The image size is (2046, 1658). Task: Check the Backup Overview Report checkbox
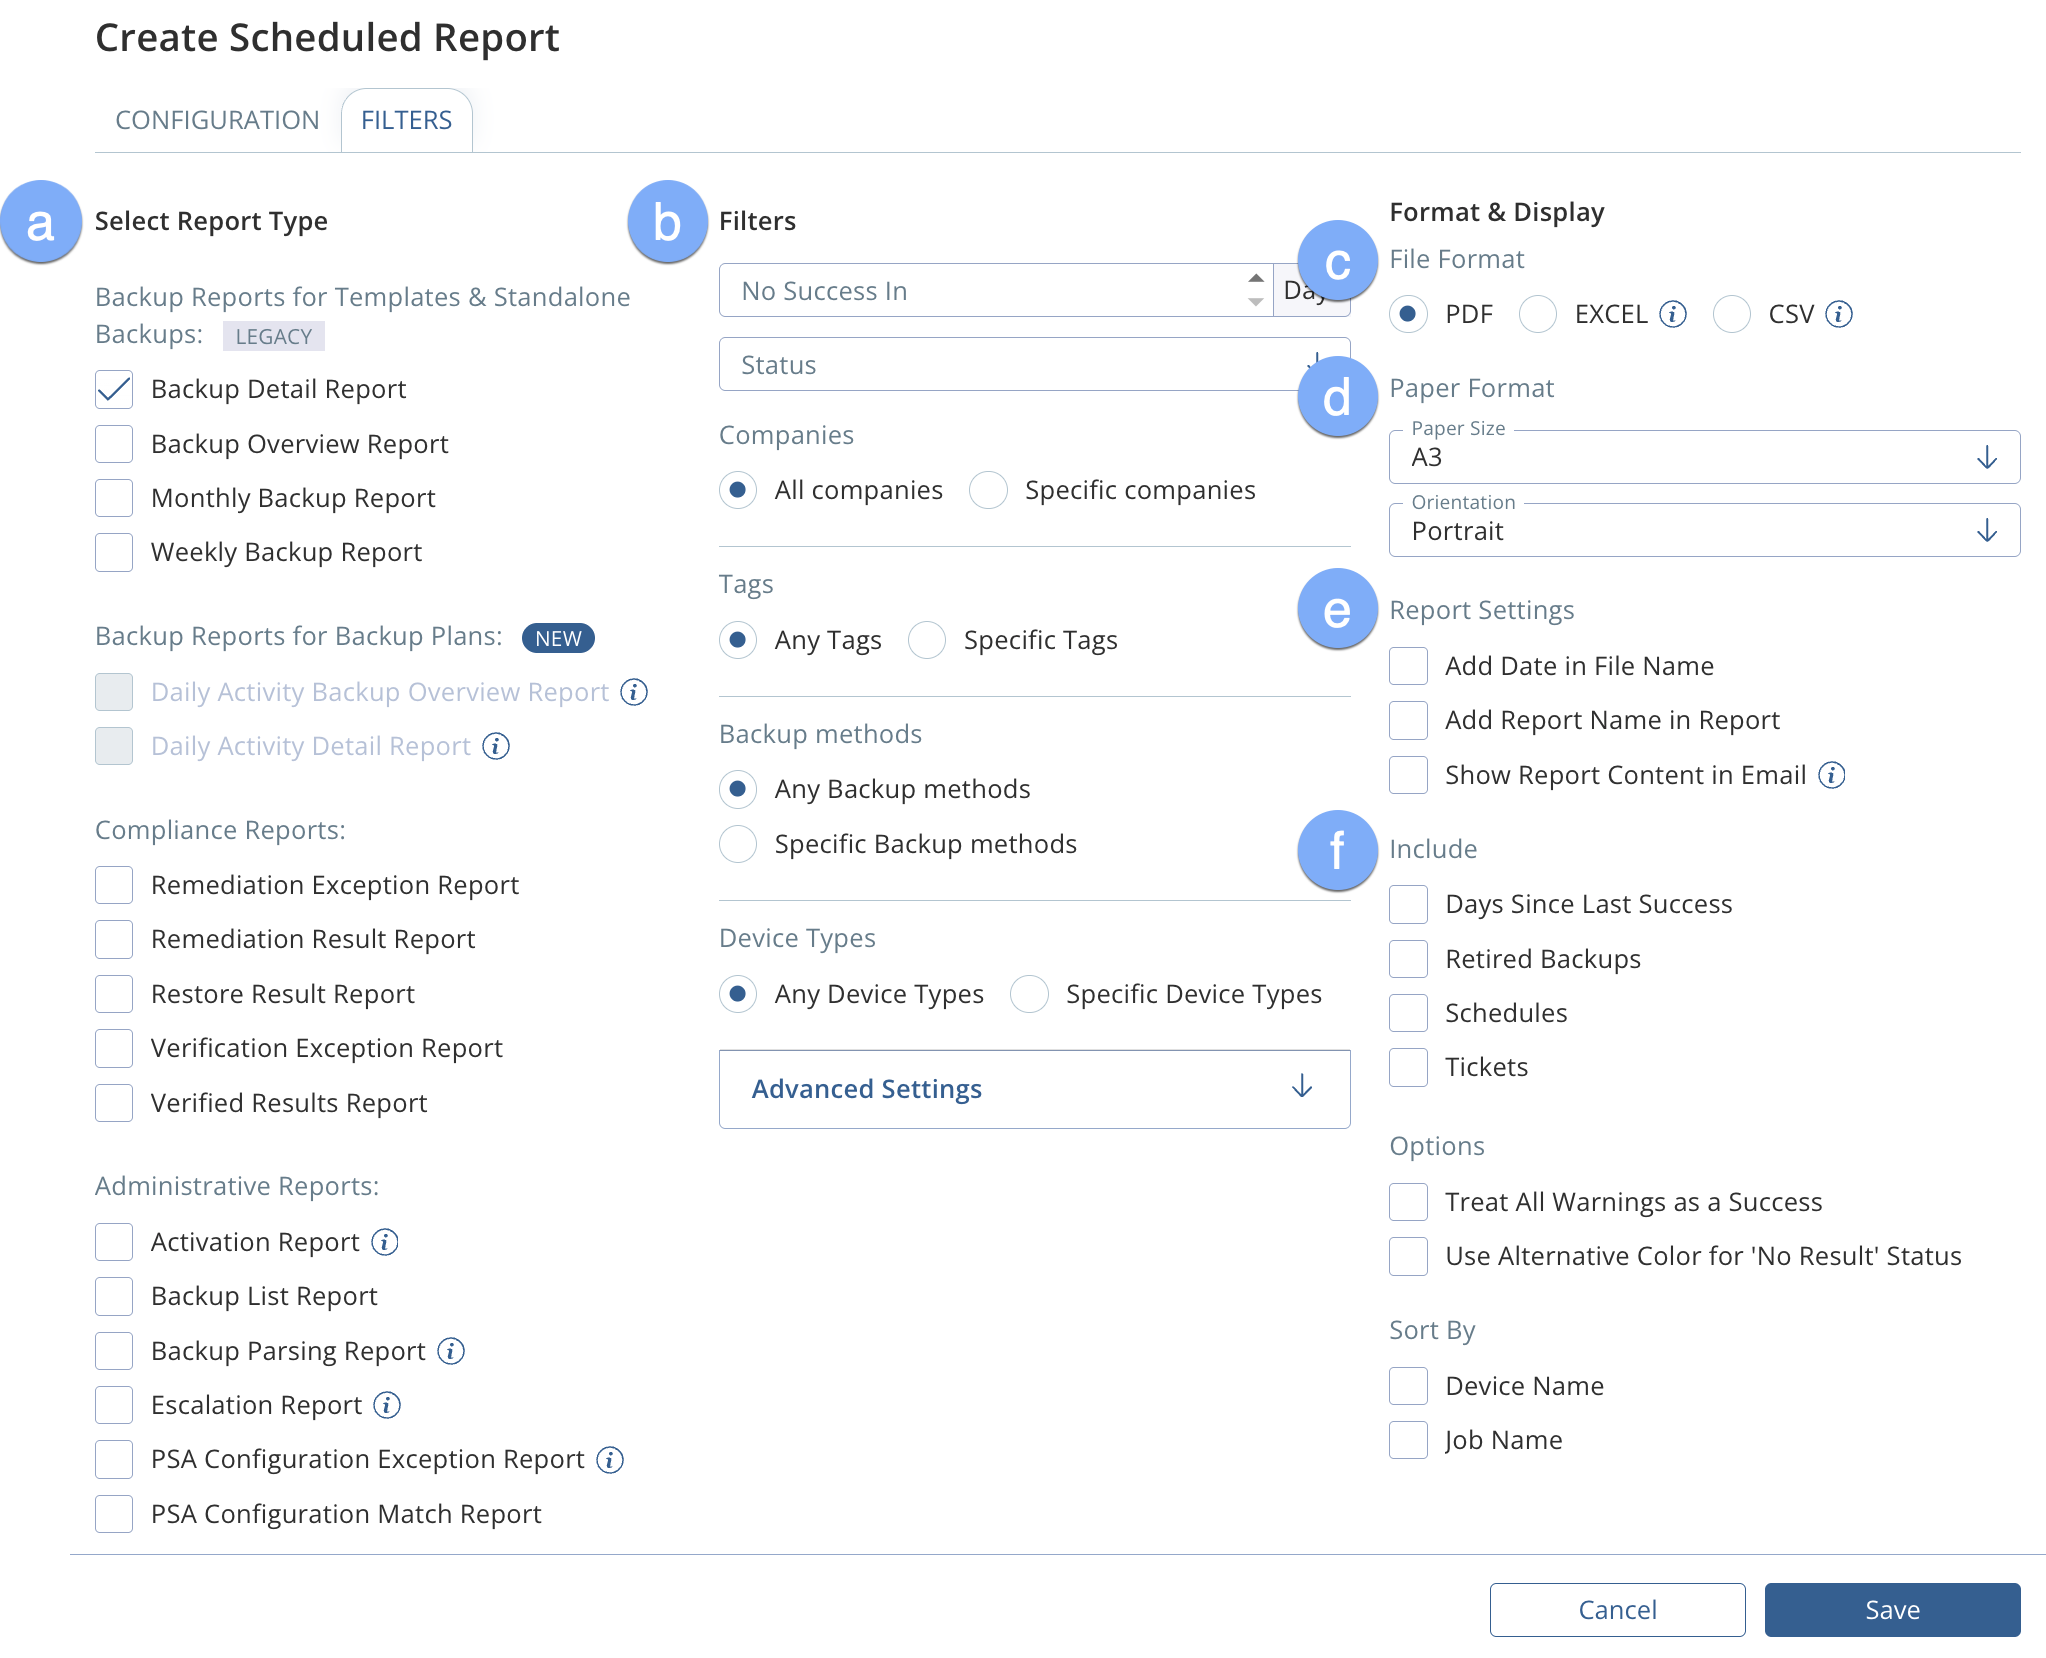[114, 444]
